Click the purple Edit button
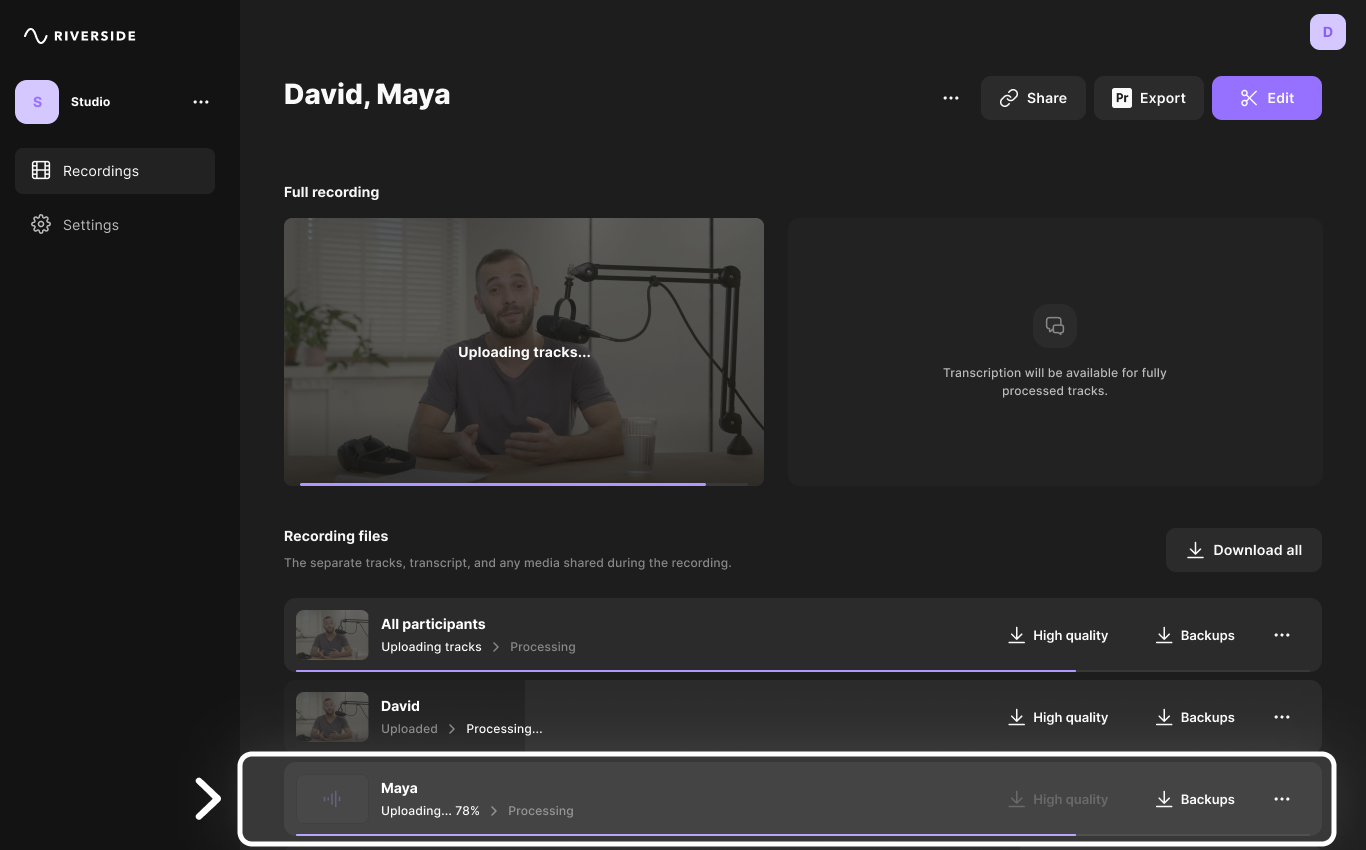 pyautogui.click(x=1266, y=98)
